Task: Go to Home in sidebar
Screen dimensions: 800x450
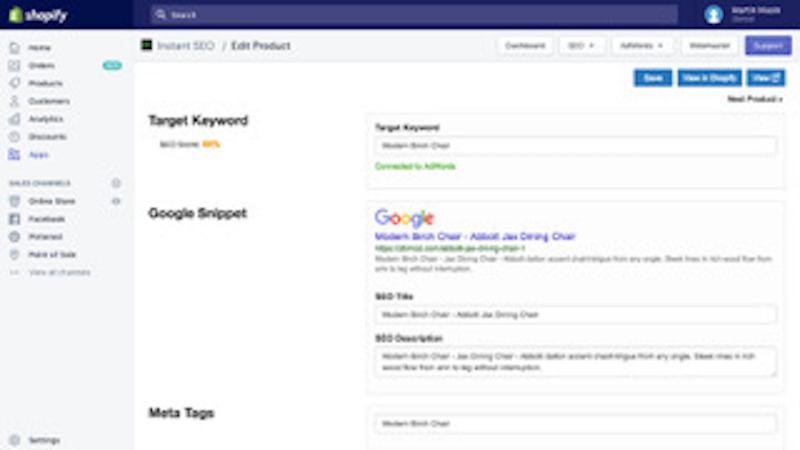Action: click(39, 47)
